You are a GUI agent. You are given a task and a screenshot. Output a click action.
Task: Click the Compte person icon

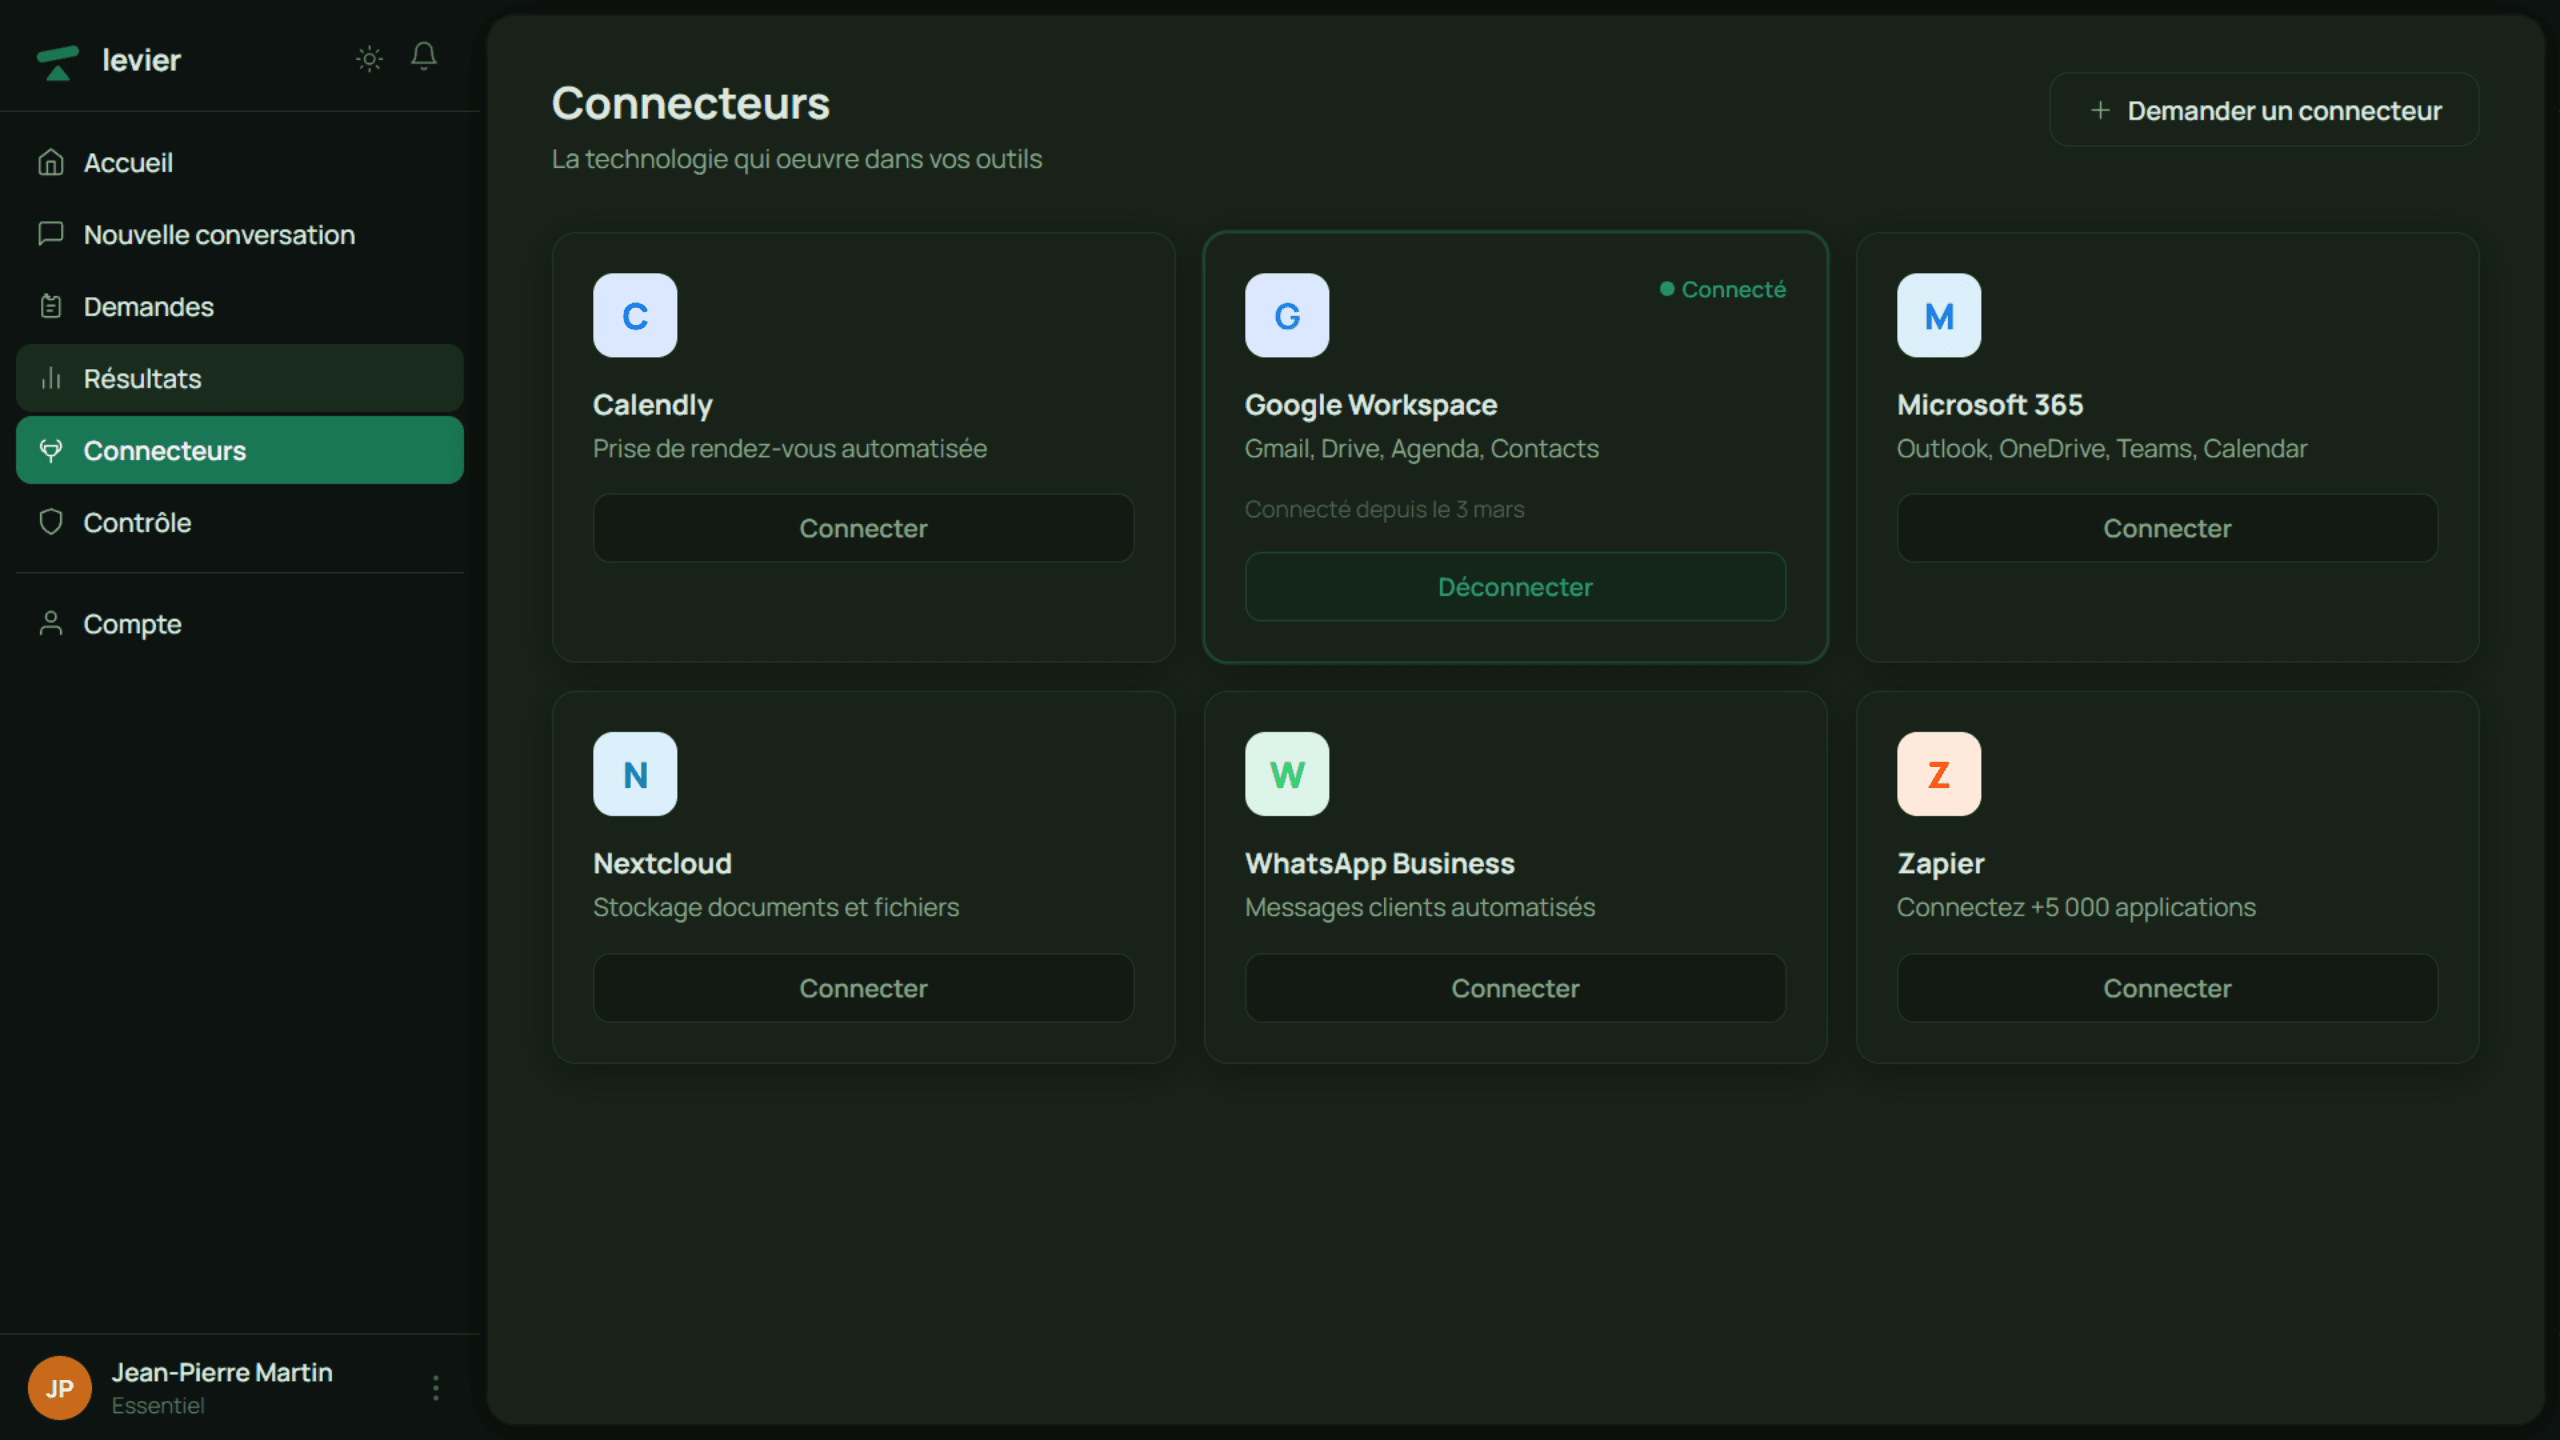[x=51, y=624]
